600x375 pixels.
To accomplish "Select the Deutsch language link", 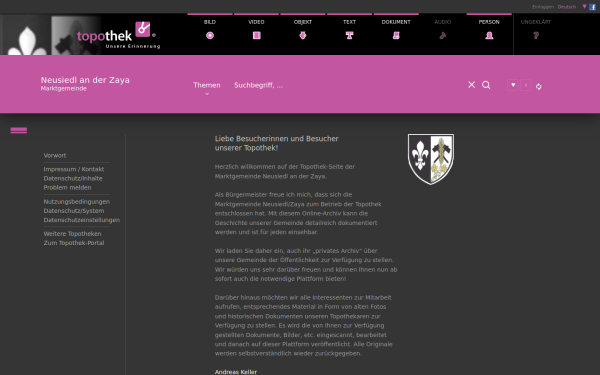I will click(x=567, y=7).
